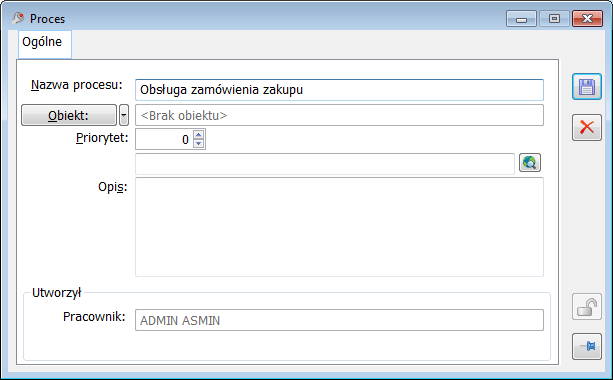The height and width of the screenshot is (380, 613).
Task: Close the Proces window
Action: pos(587,19)
